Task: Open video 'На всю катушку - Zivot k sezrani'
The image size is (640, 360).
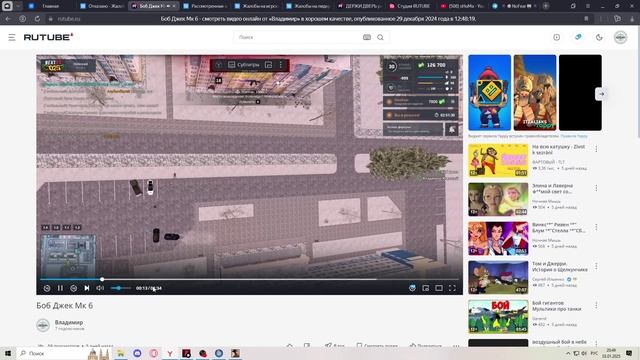Action: pyautogui.click(x=558, y=149)
